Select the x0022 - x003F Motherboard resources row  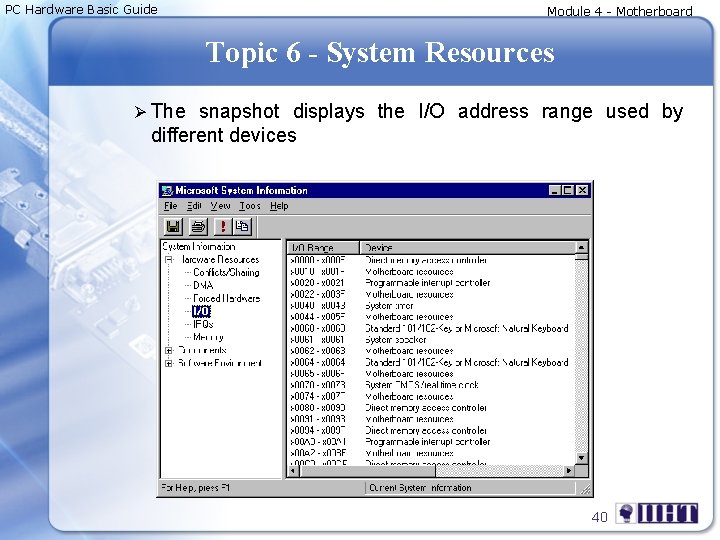431,294
